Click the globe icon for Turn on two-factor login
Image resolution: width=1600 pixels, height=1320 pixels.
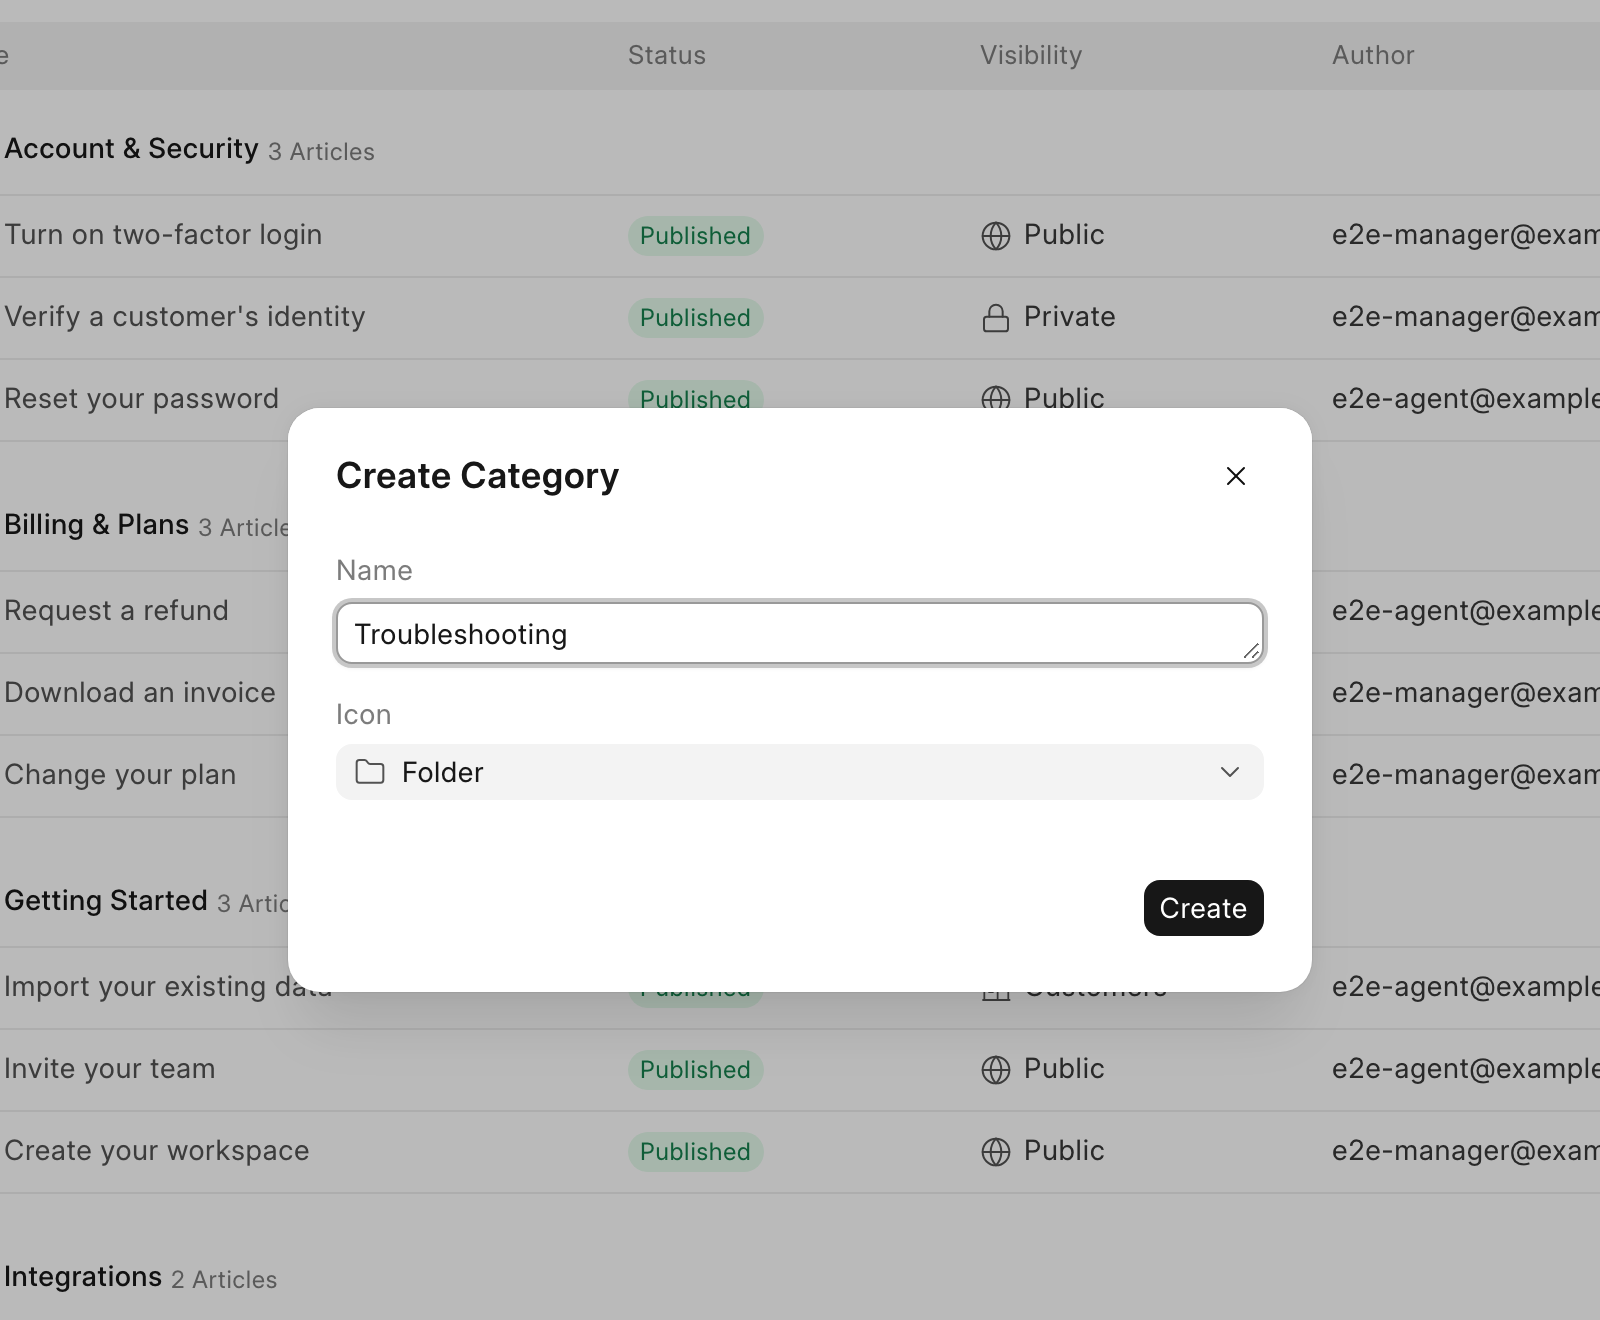996,236
